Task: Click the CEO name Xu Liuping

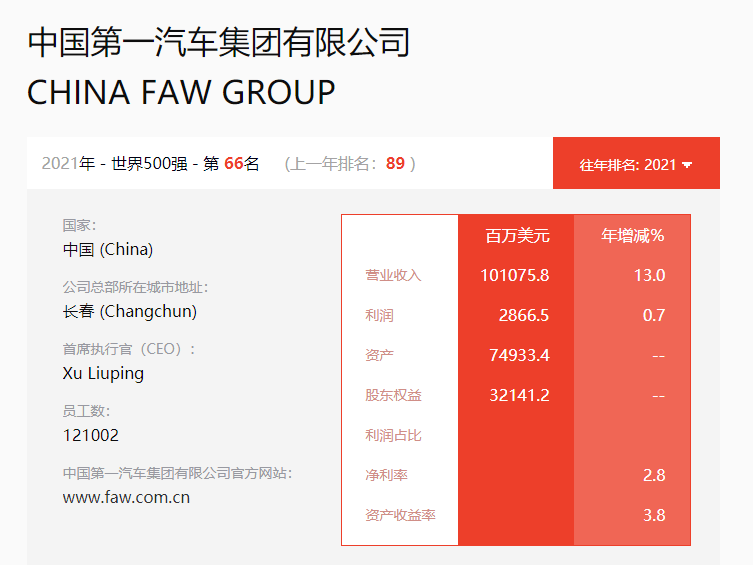Action: pos(103,373)
